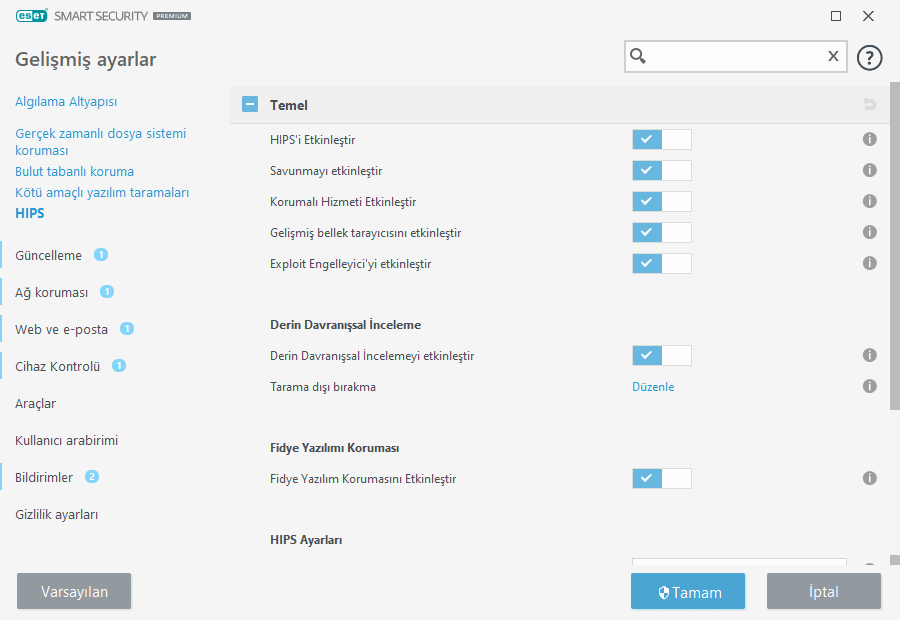The height and width of the screenshot is (620, 900).
Task: Click the info icon for HIPS'i Etkinleştir
Action: [x=870, y=140]
